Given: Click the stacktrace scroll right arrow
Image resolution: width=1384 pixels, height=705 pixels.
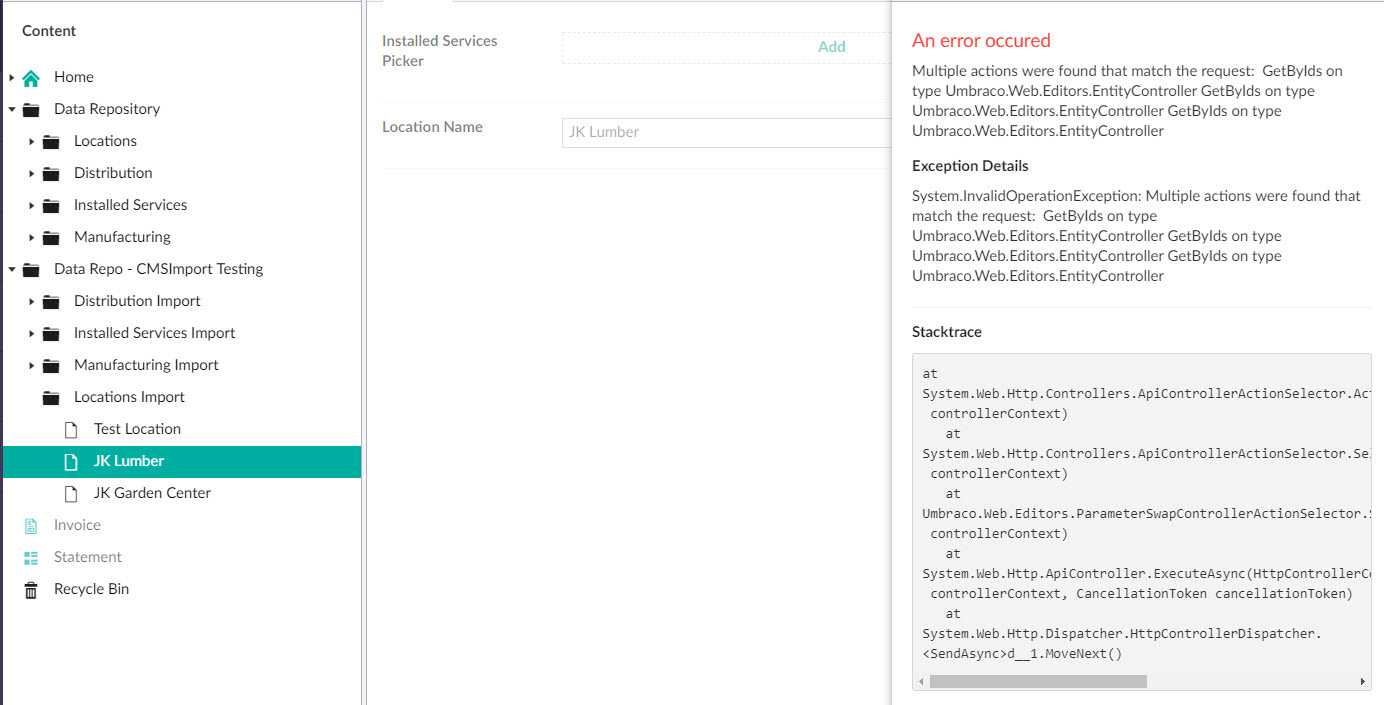Looking at the screenshot, I should (x=1362, y=681).
